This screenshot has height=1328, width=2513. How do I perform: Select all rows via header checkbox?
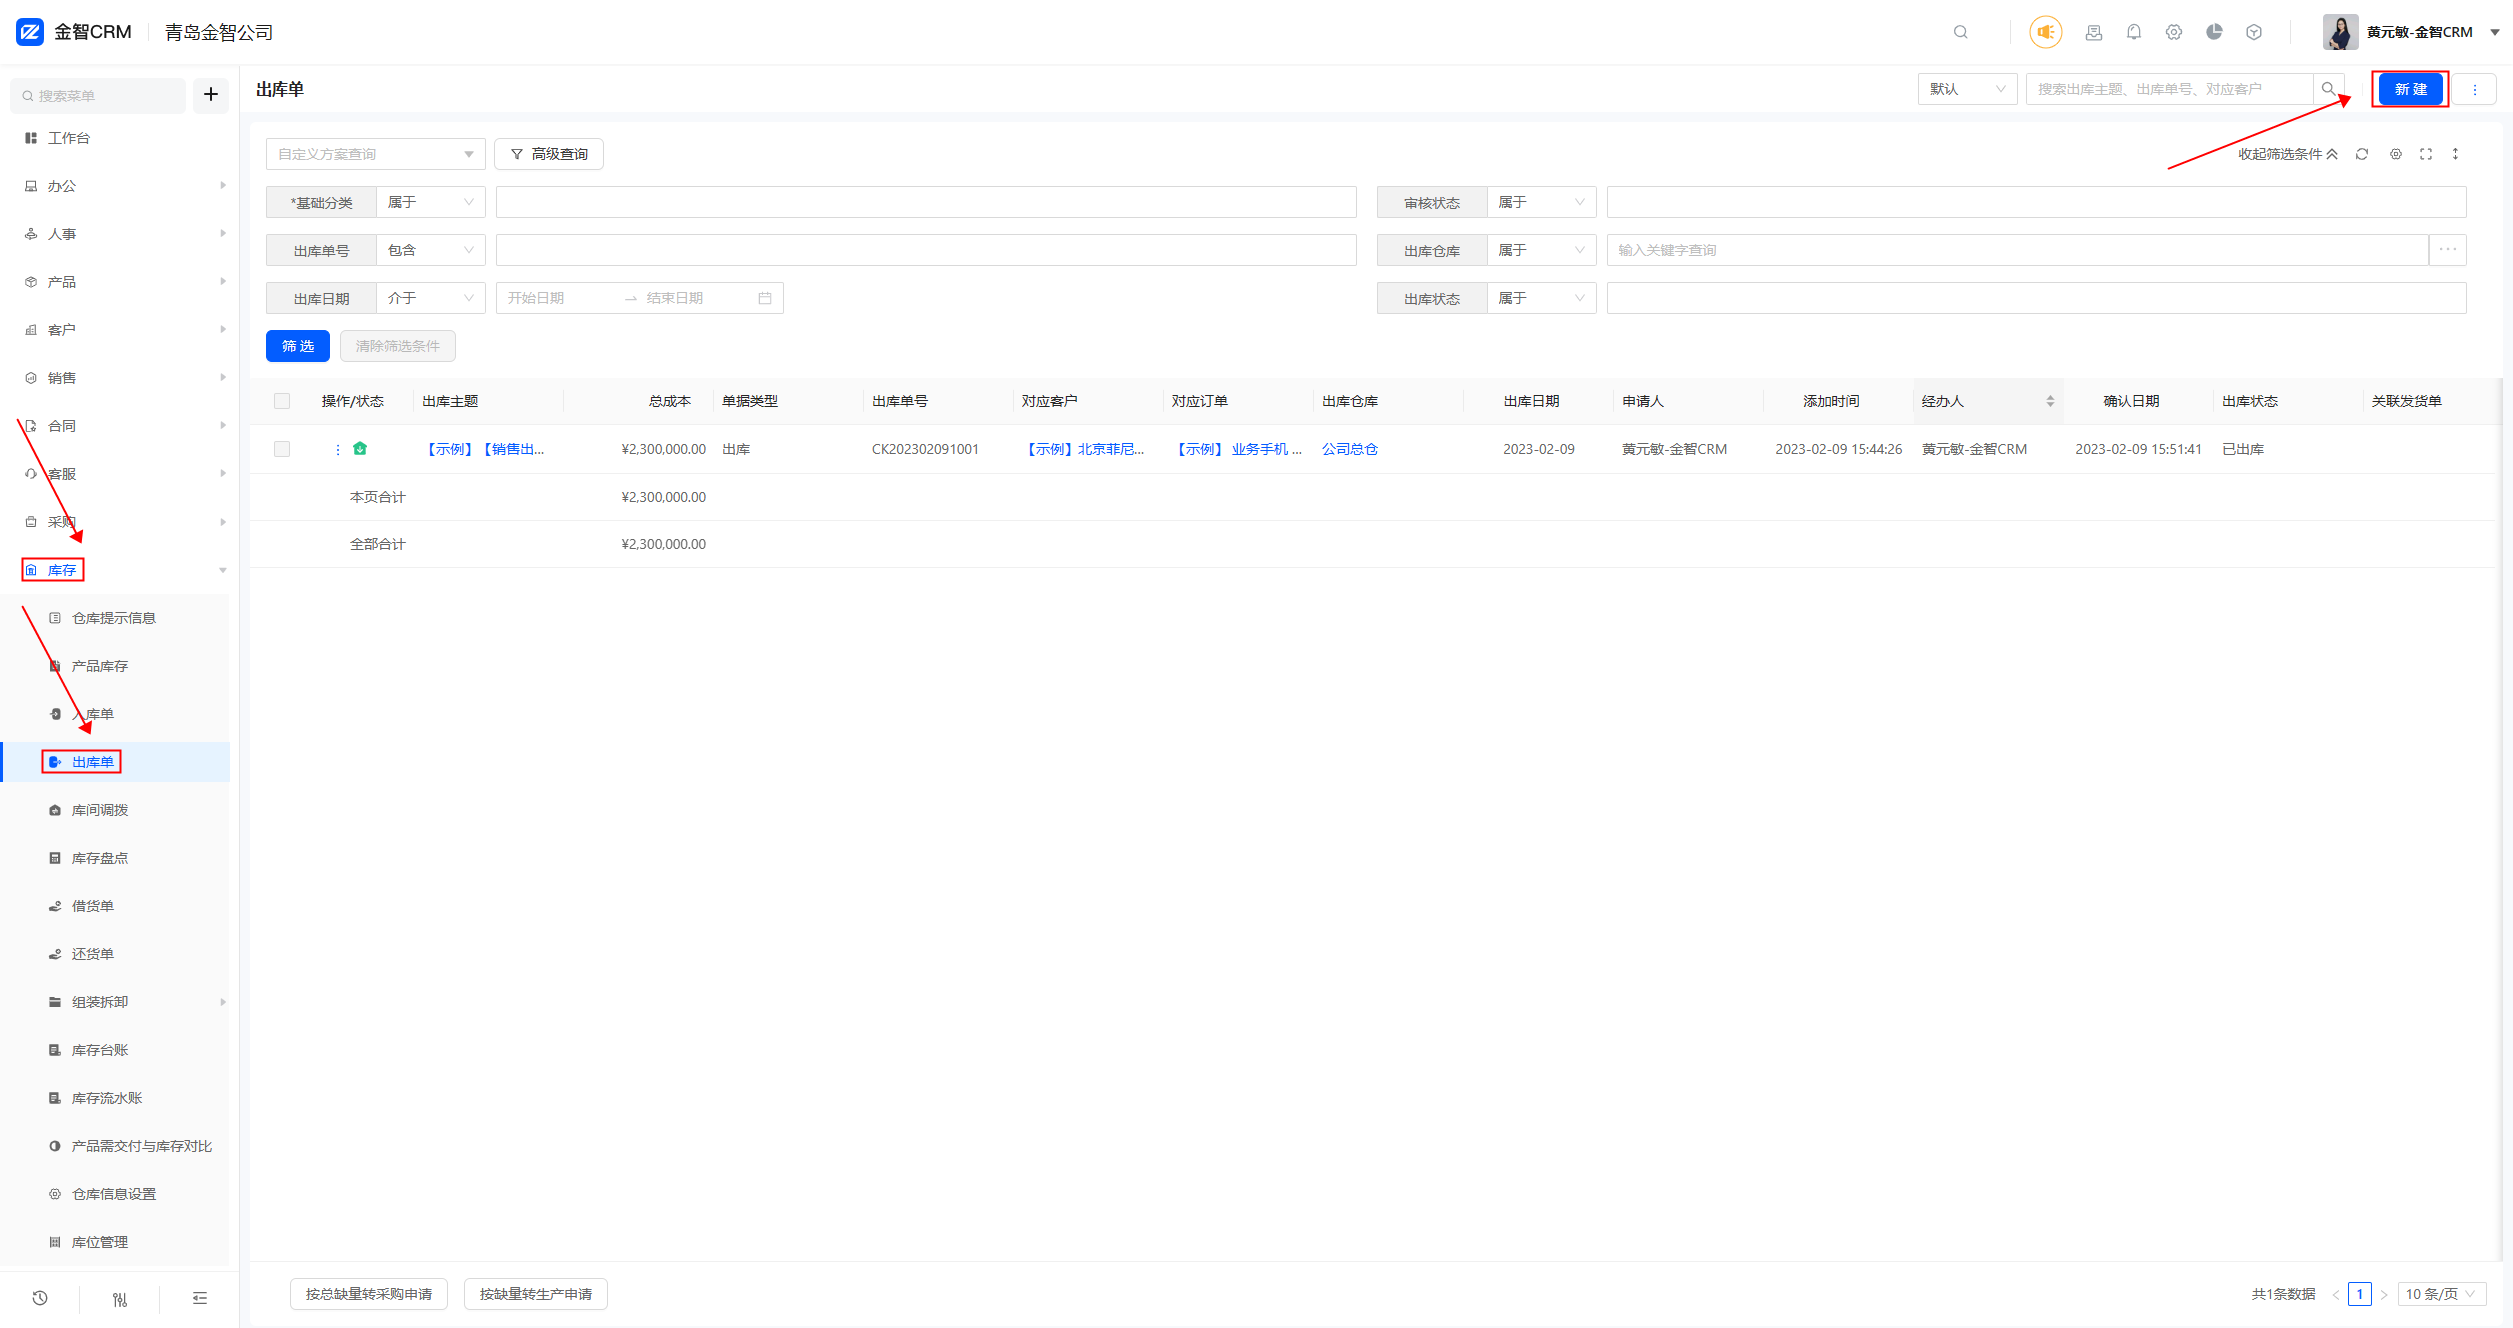coord(282,401)
